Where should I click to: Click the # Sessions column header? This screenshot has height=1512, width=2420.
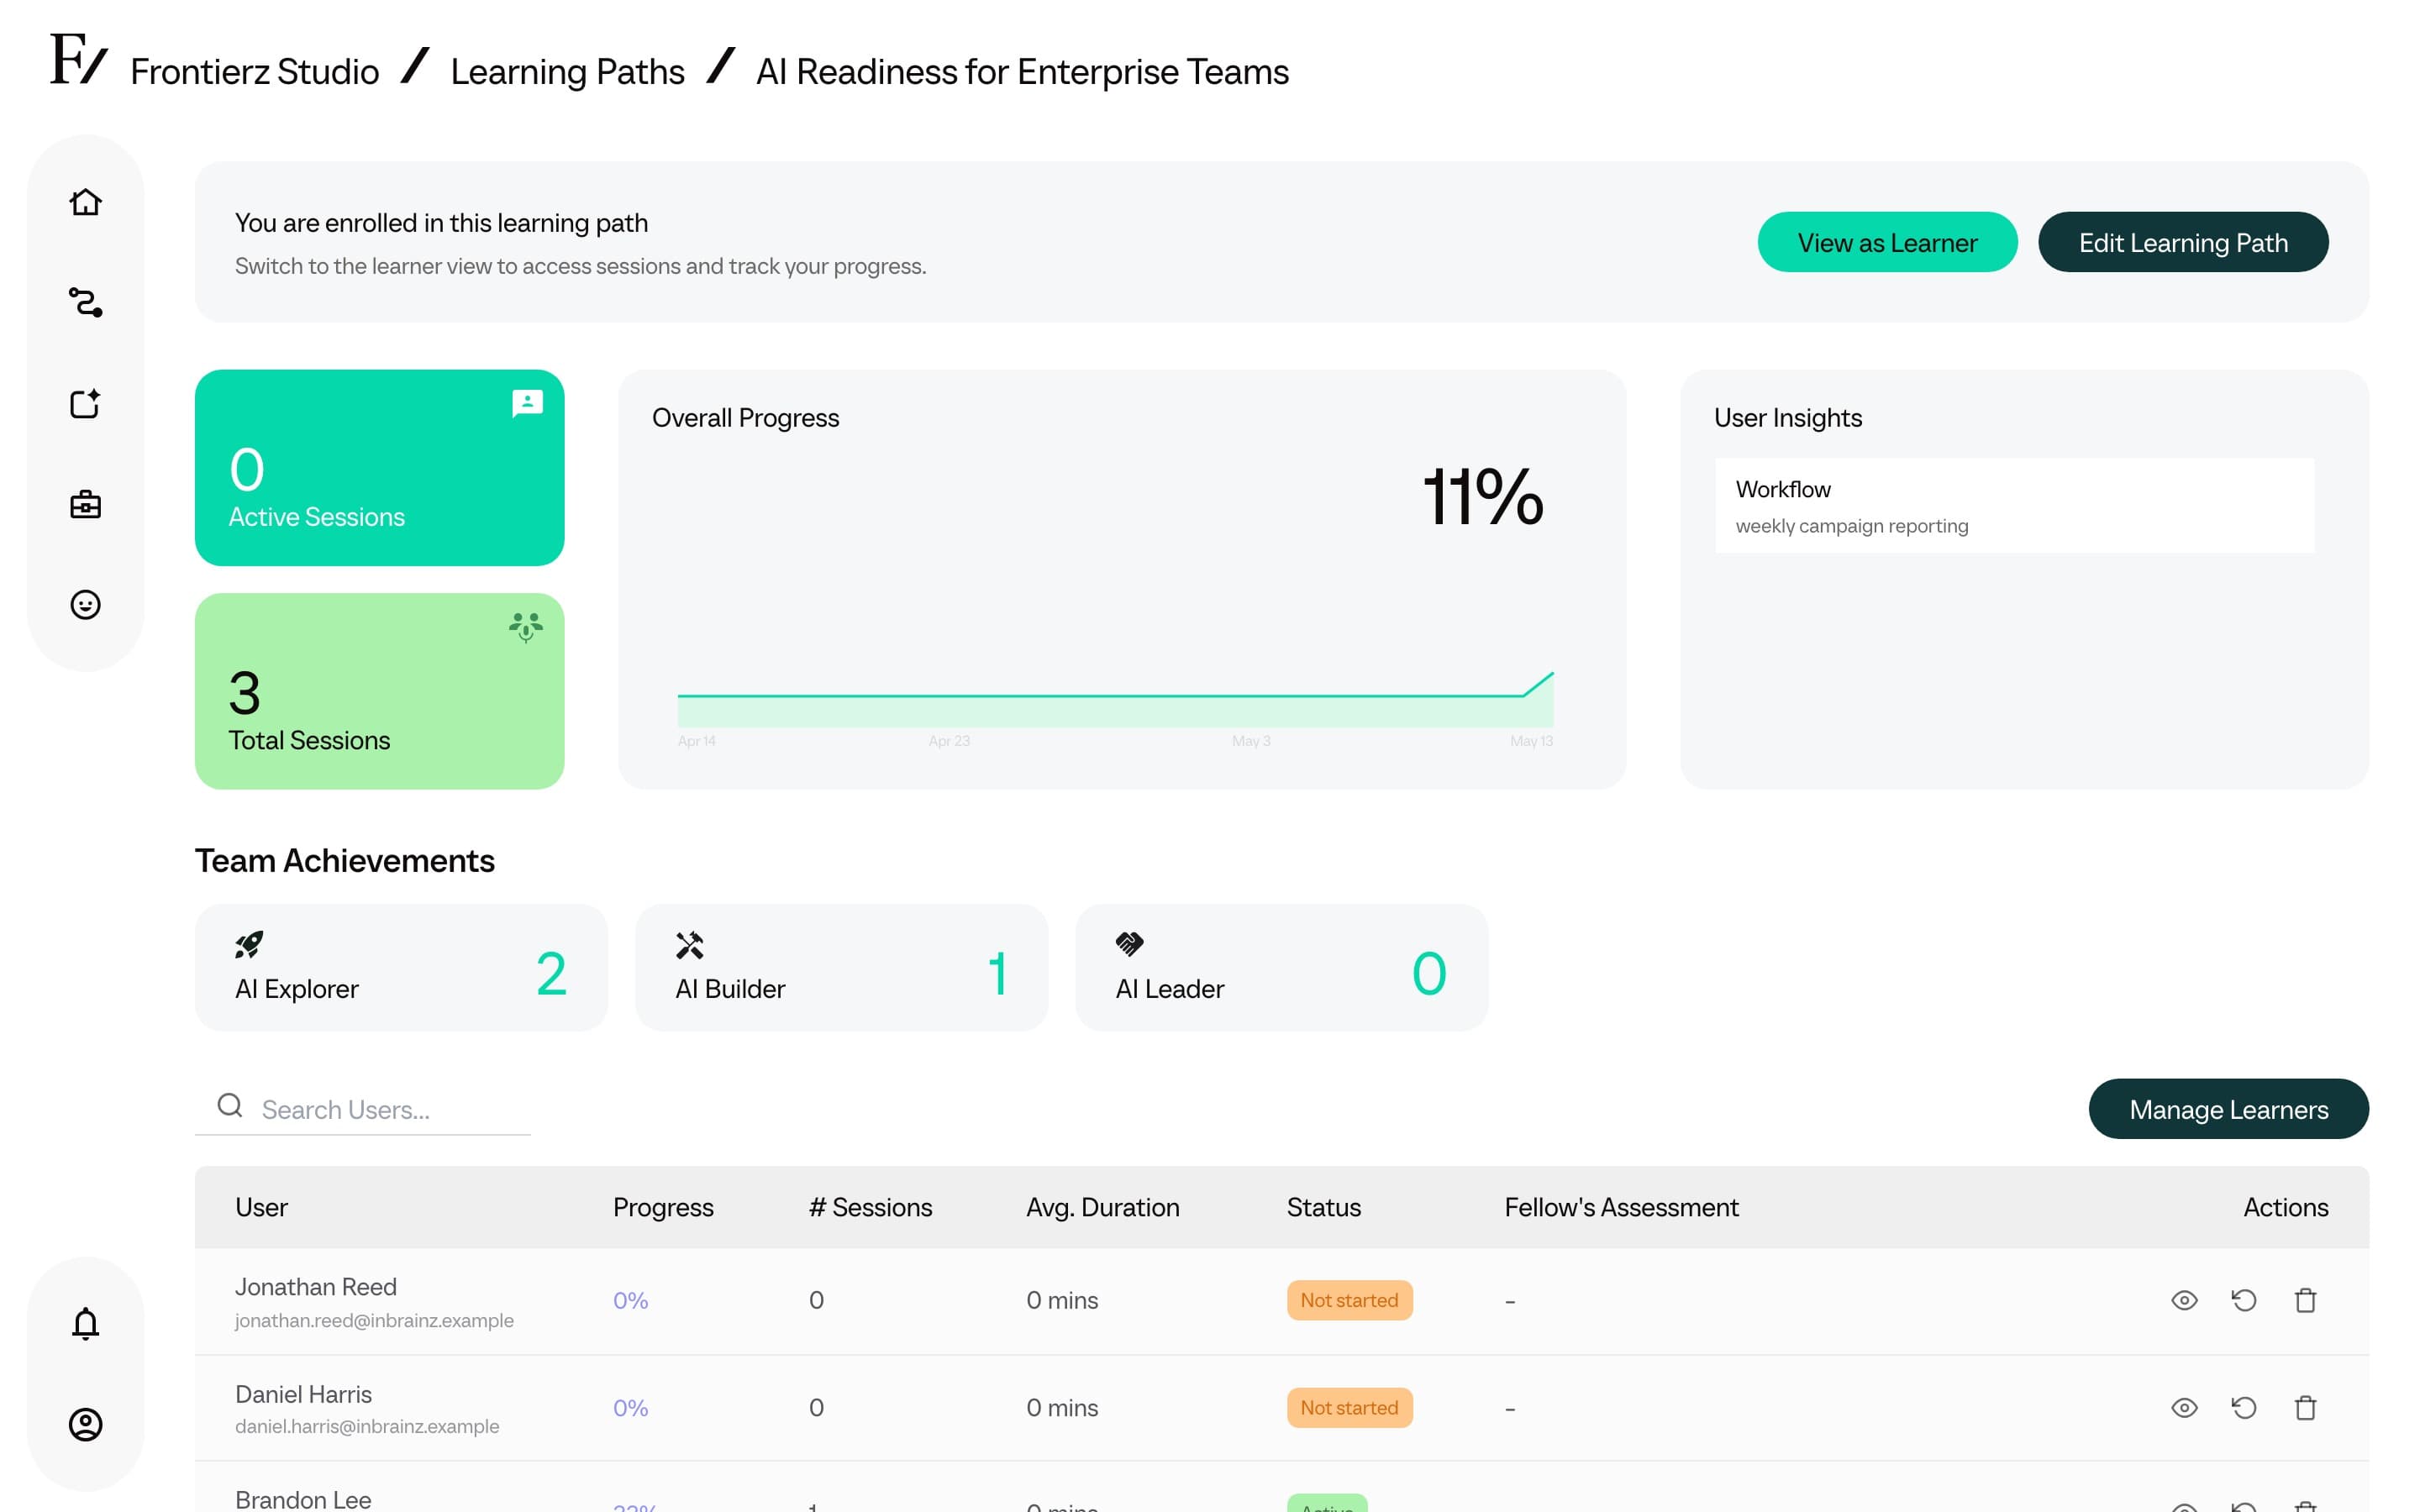870,1207
